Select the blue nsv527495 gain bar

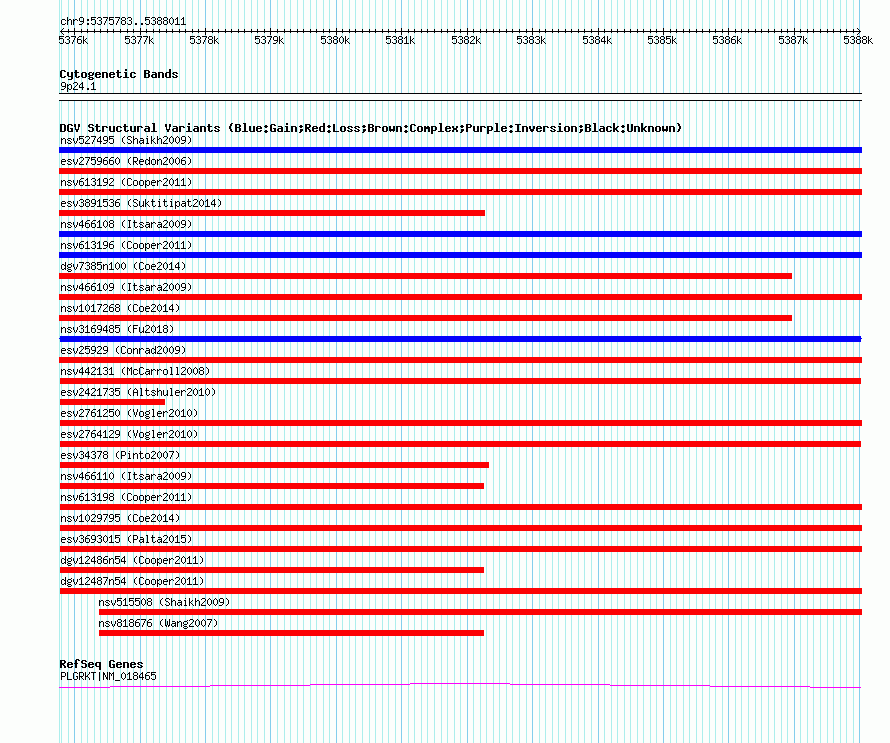point(460,150)
